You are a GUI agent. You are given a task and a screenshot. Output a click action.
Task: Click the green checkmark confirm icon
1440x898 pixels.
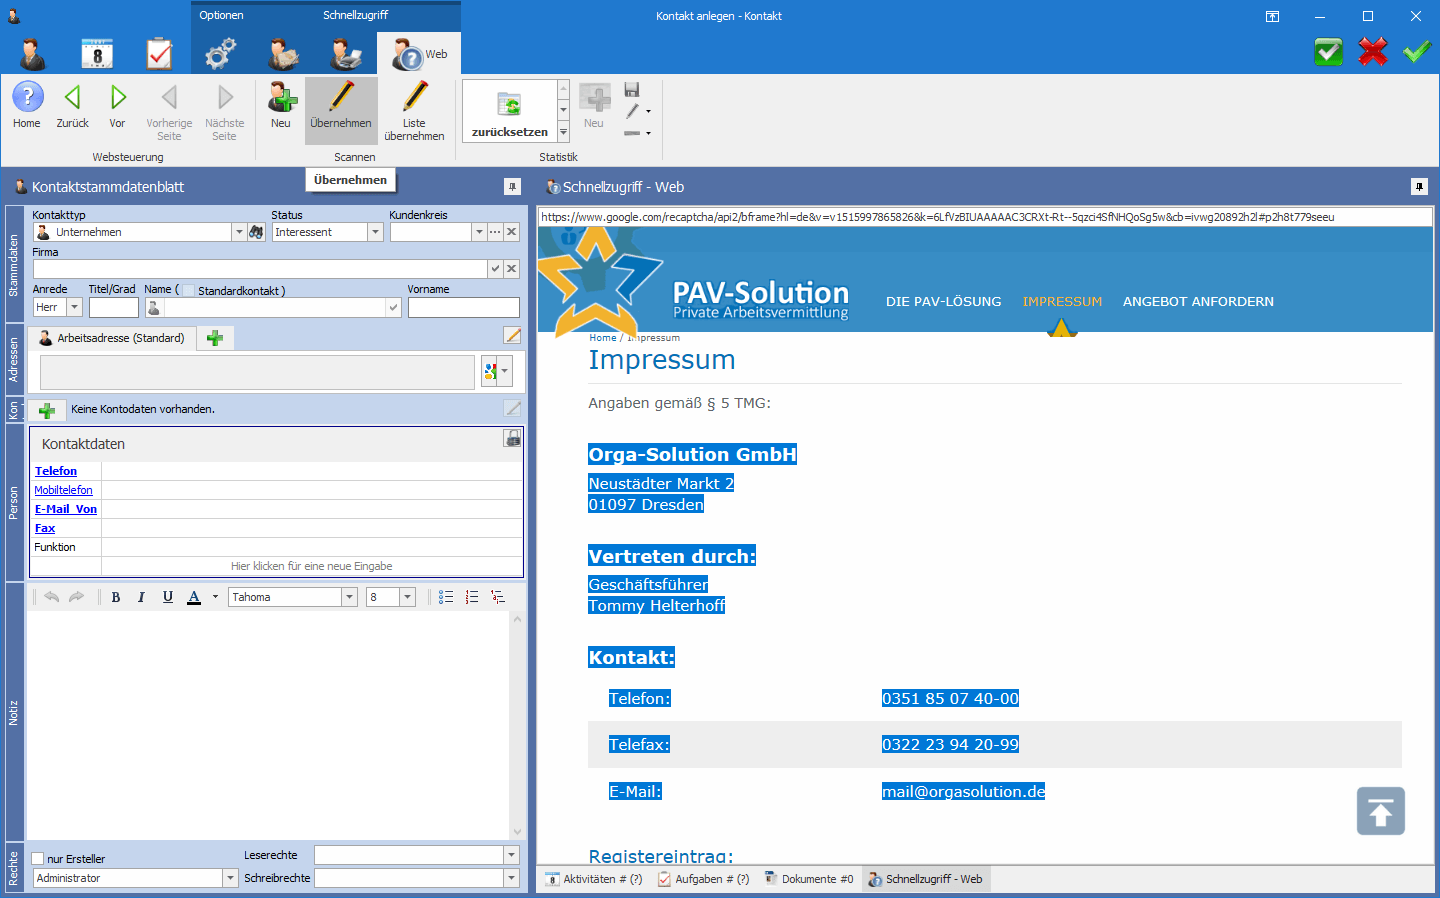pos(1416,51)
